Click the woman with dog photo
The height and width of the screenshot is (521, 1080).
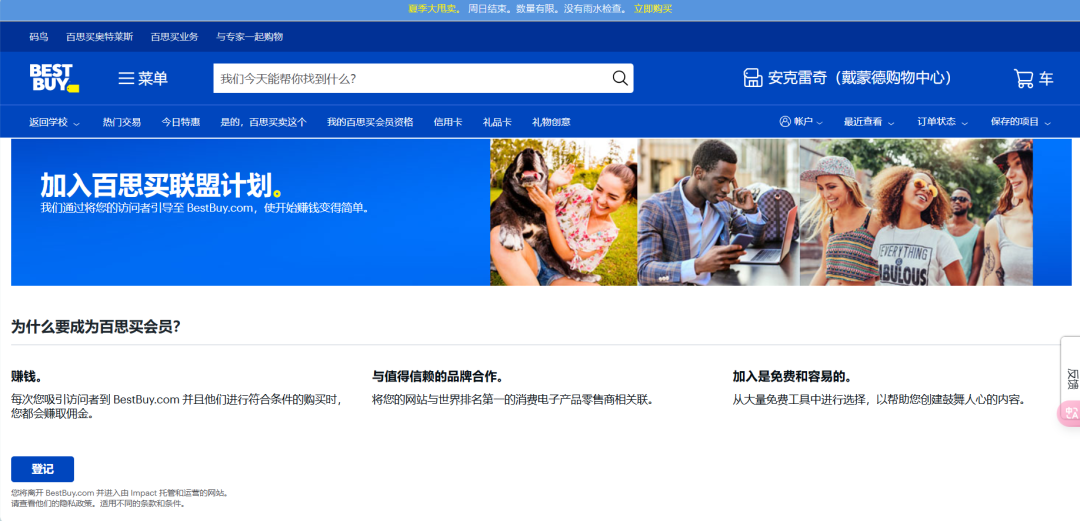pos(563,212)
